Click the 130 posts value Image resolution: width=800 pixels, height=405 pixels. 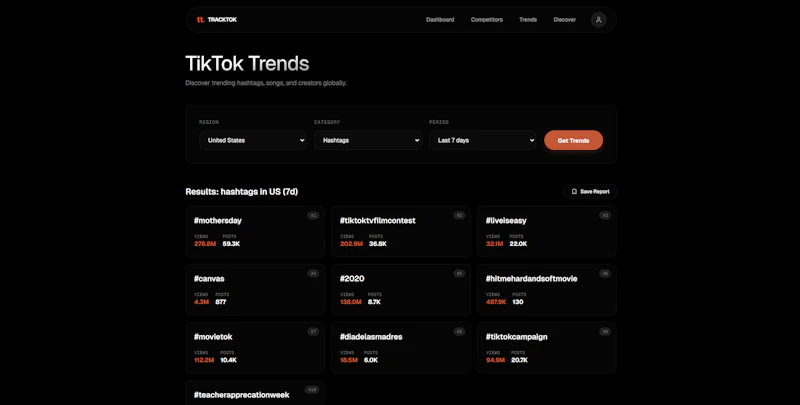click(x=518, y=302)
